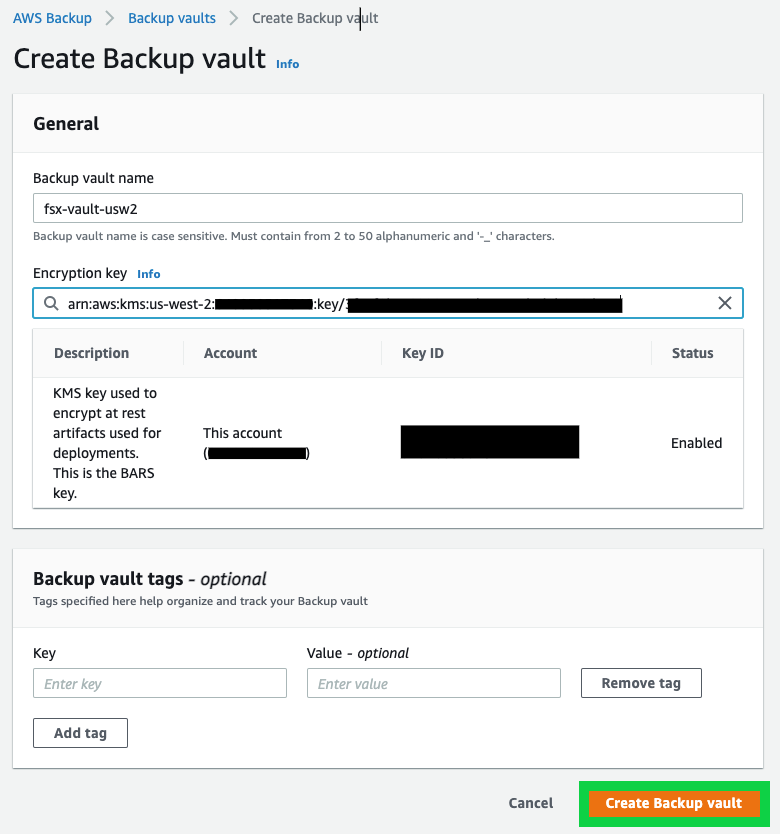Select the Enabled status text of the key
Screen dimensions: 780x834
pos(696,442)
